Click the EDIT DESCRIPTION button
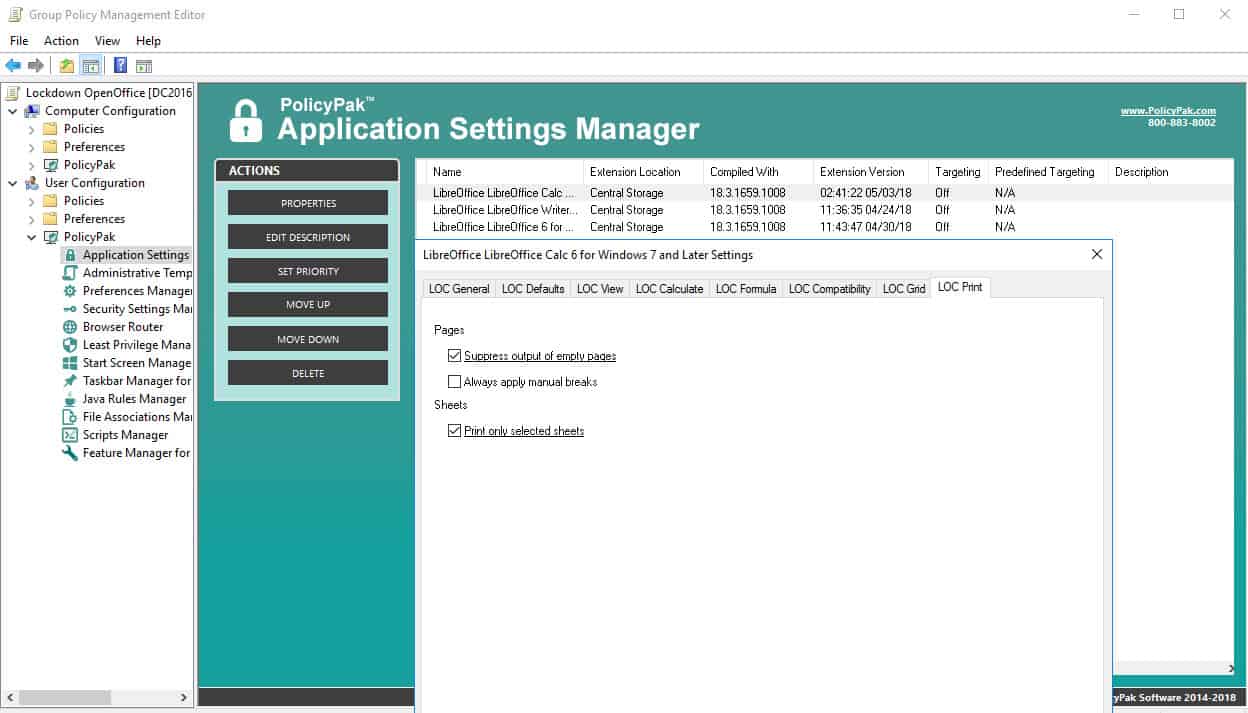Image resolution: width=1248 pixels, height=713 pixels. click(x=308, y=237)
